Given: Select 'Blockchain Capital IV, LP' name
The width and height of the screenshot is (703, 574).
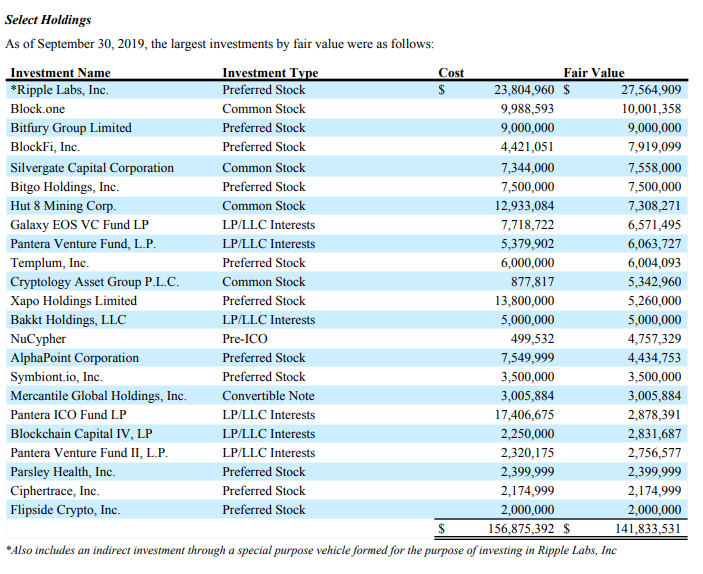Looking at the screenshot, I should coord(81,434).
